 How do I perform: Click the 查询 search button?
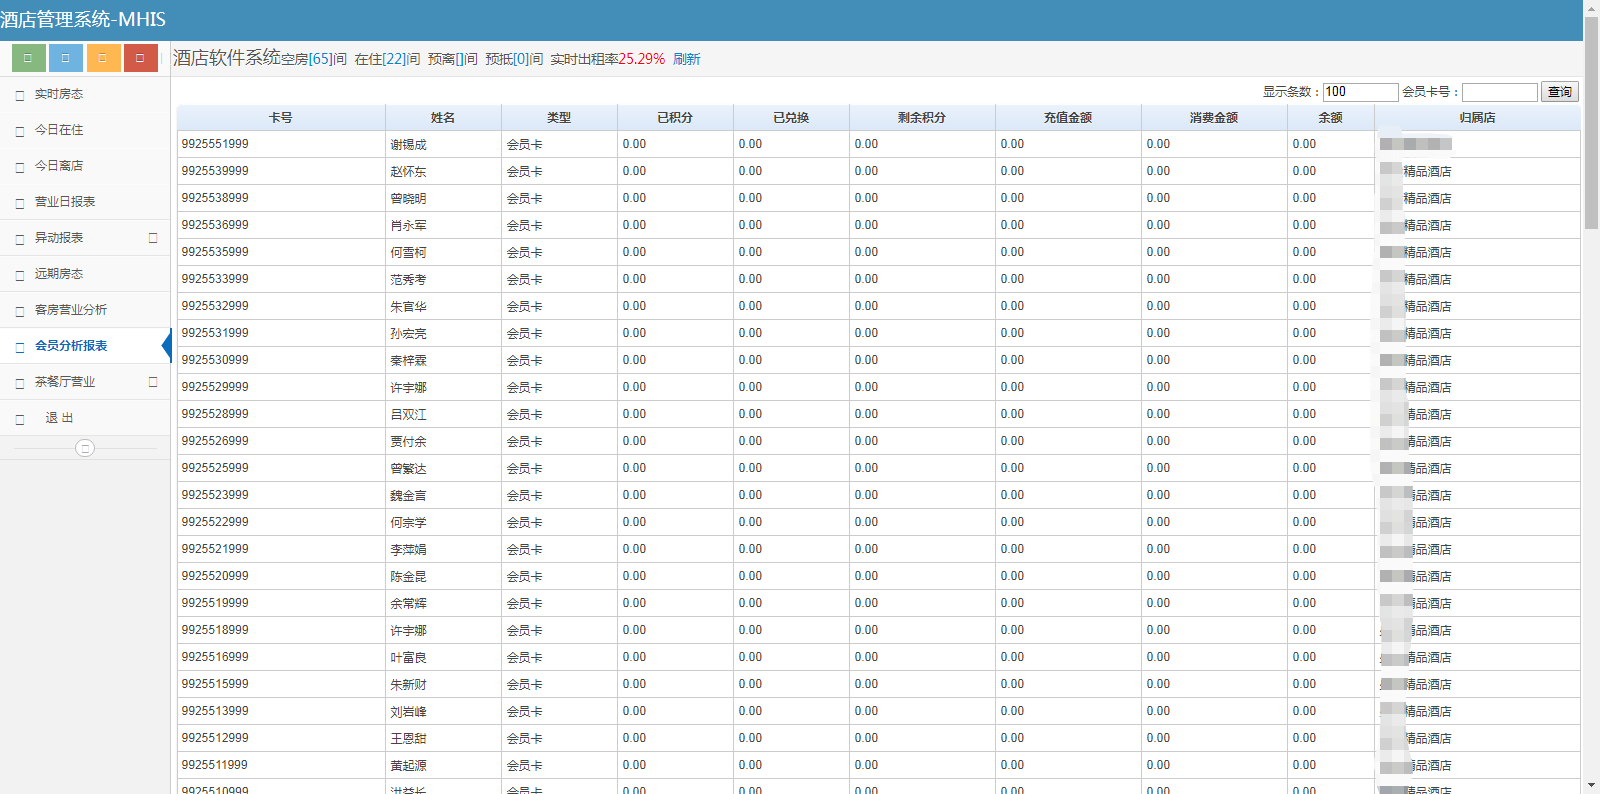tap(1559, 92)
